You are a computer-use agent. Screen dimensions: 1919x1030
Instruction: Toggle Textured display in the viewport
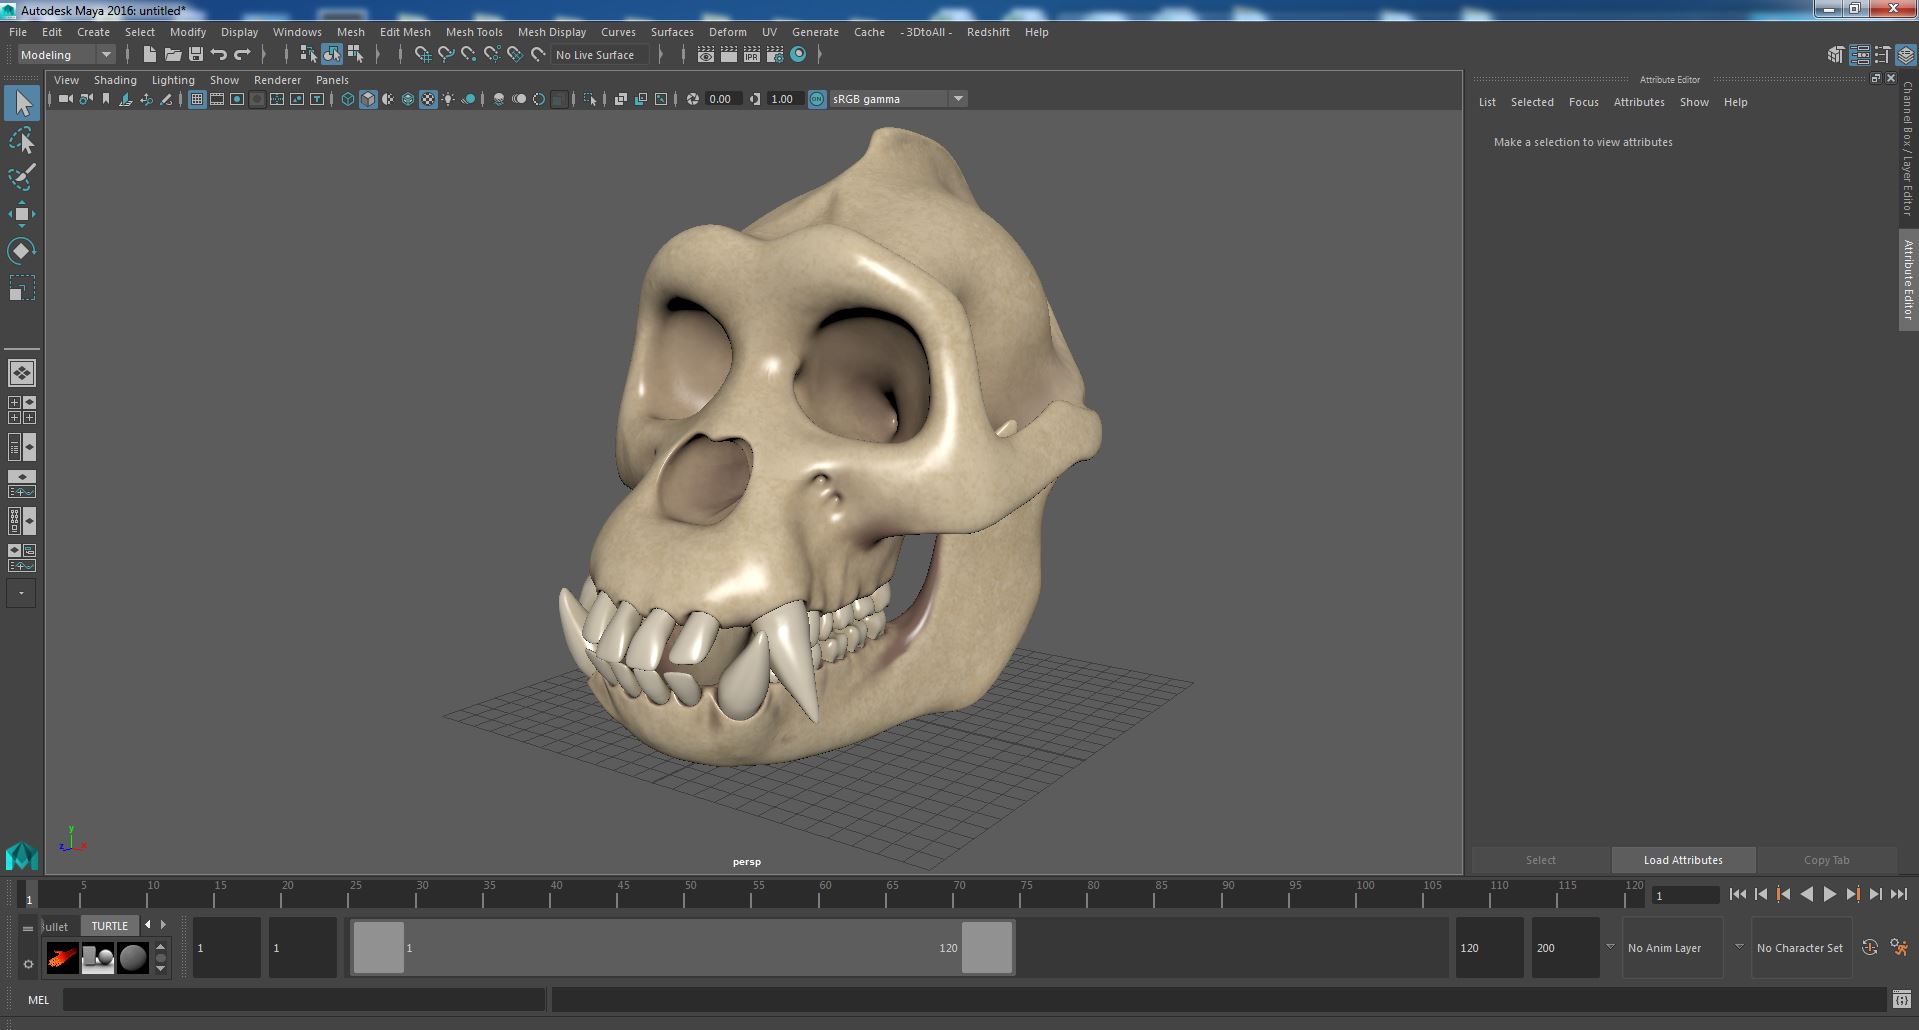(428, 99)
